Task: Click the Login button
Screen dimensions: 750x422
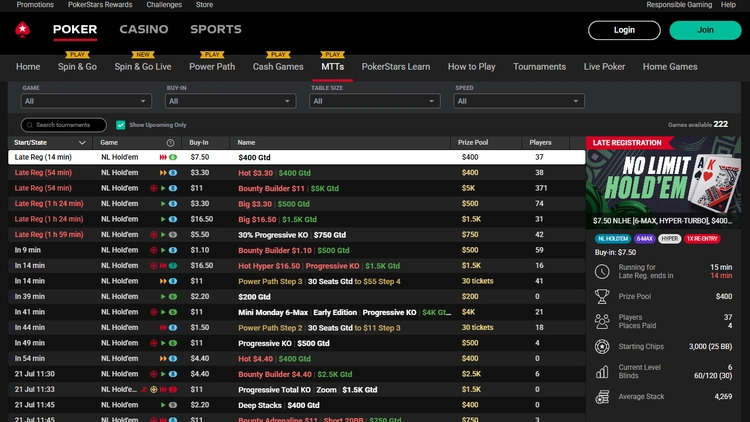Action: (x=624, y=30)
